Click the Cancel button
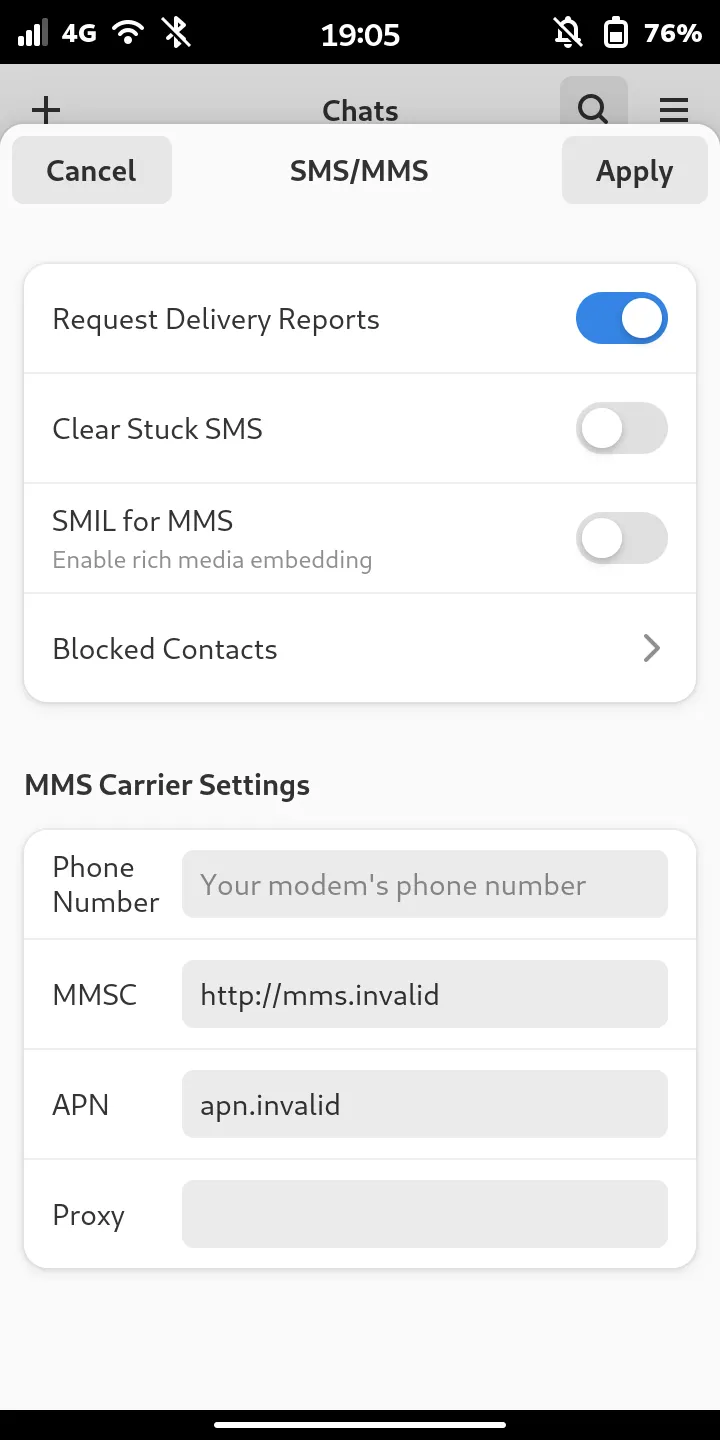The height and width of the screenshot is (1440, 720). coord(92,171)
